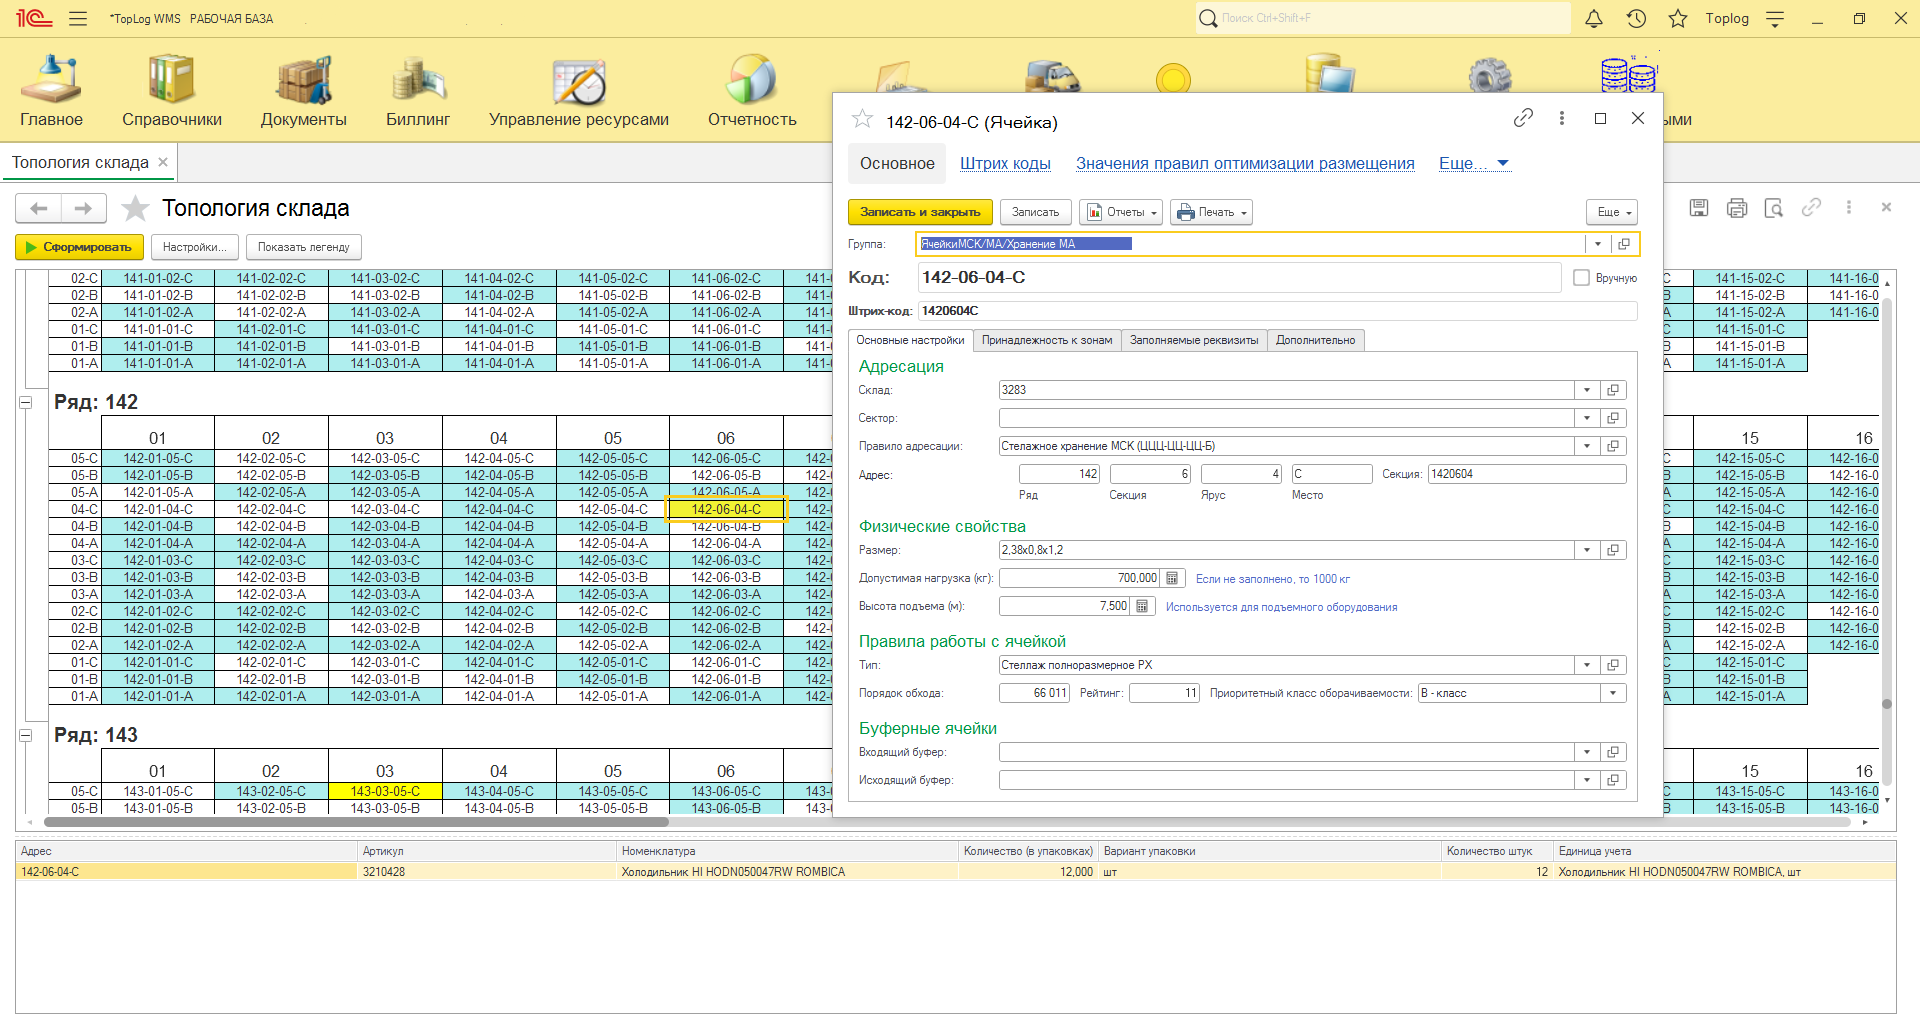Screen dimensions: 1920x1022
Task: Open favorites star in title bar
Action: pos(1678,18)
